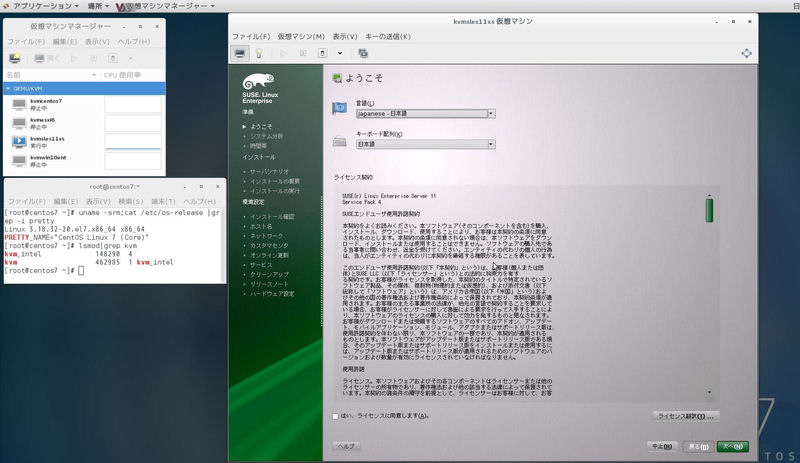Click the keyboard layout icon
The image size is (800, 463).
(339, 140)
